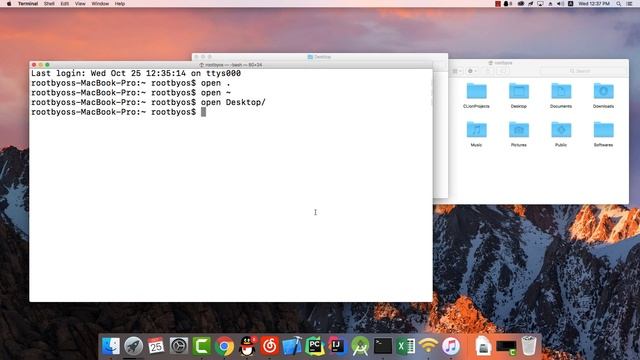This screenshot has height=360, width=640.
Task: Open Spotlight search in the menu bar
Action: pos(619,4)
